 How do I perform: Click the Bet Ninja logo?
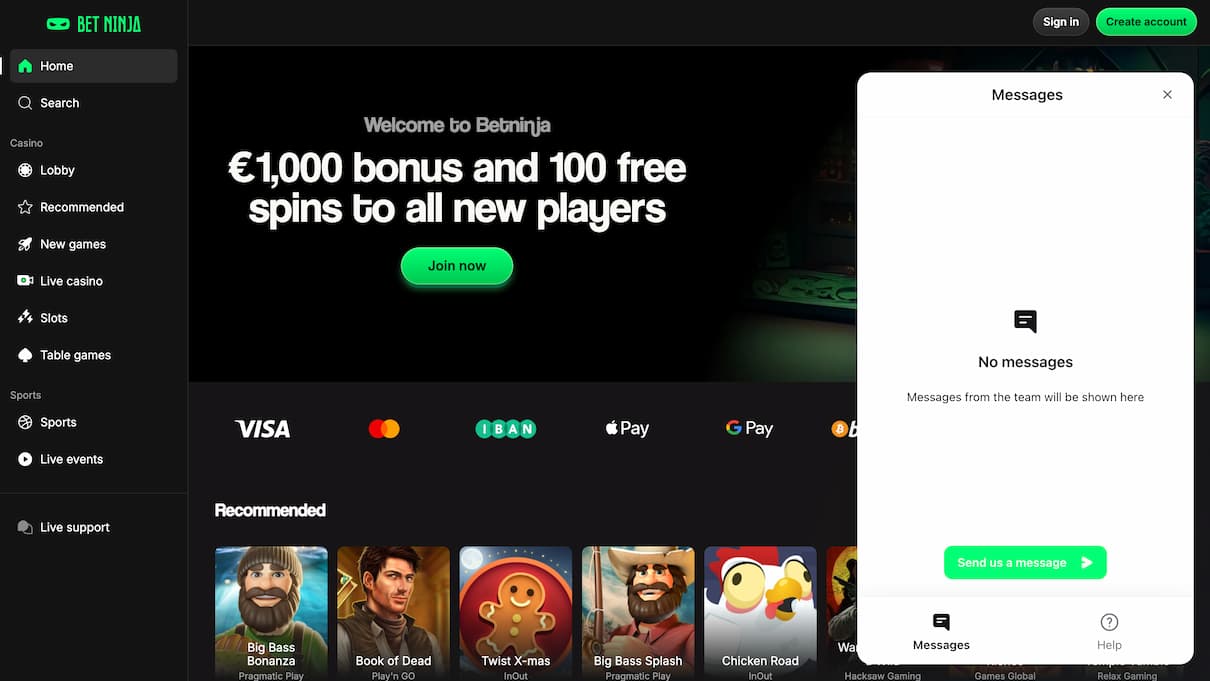pyautogui.click(x=94, y=23)
